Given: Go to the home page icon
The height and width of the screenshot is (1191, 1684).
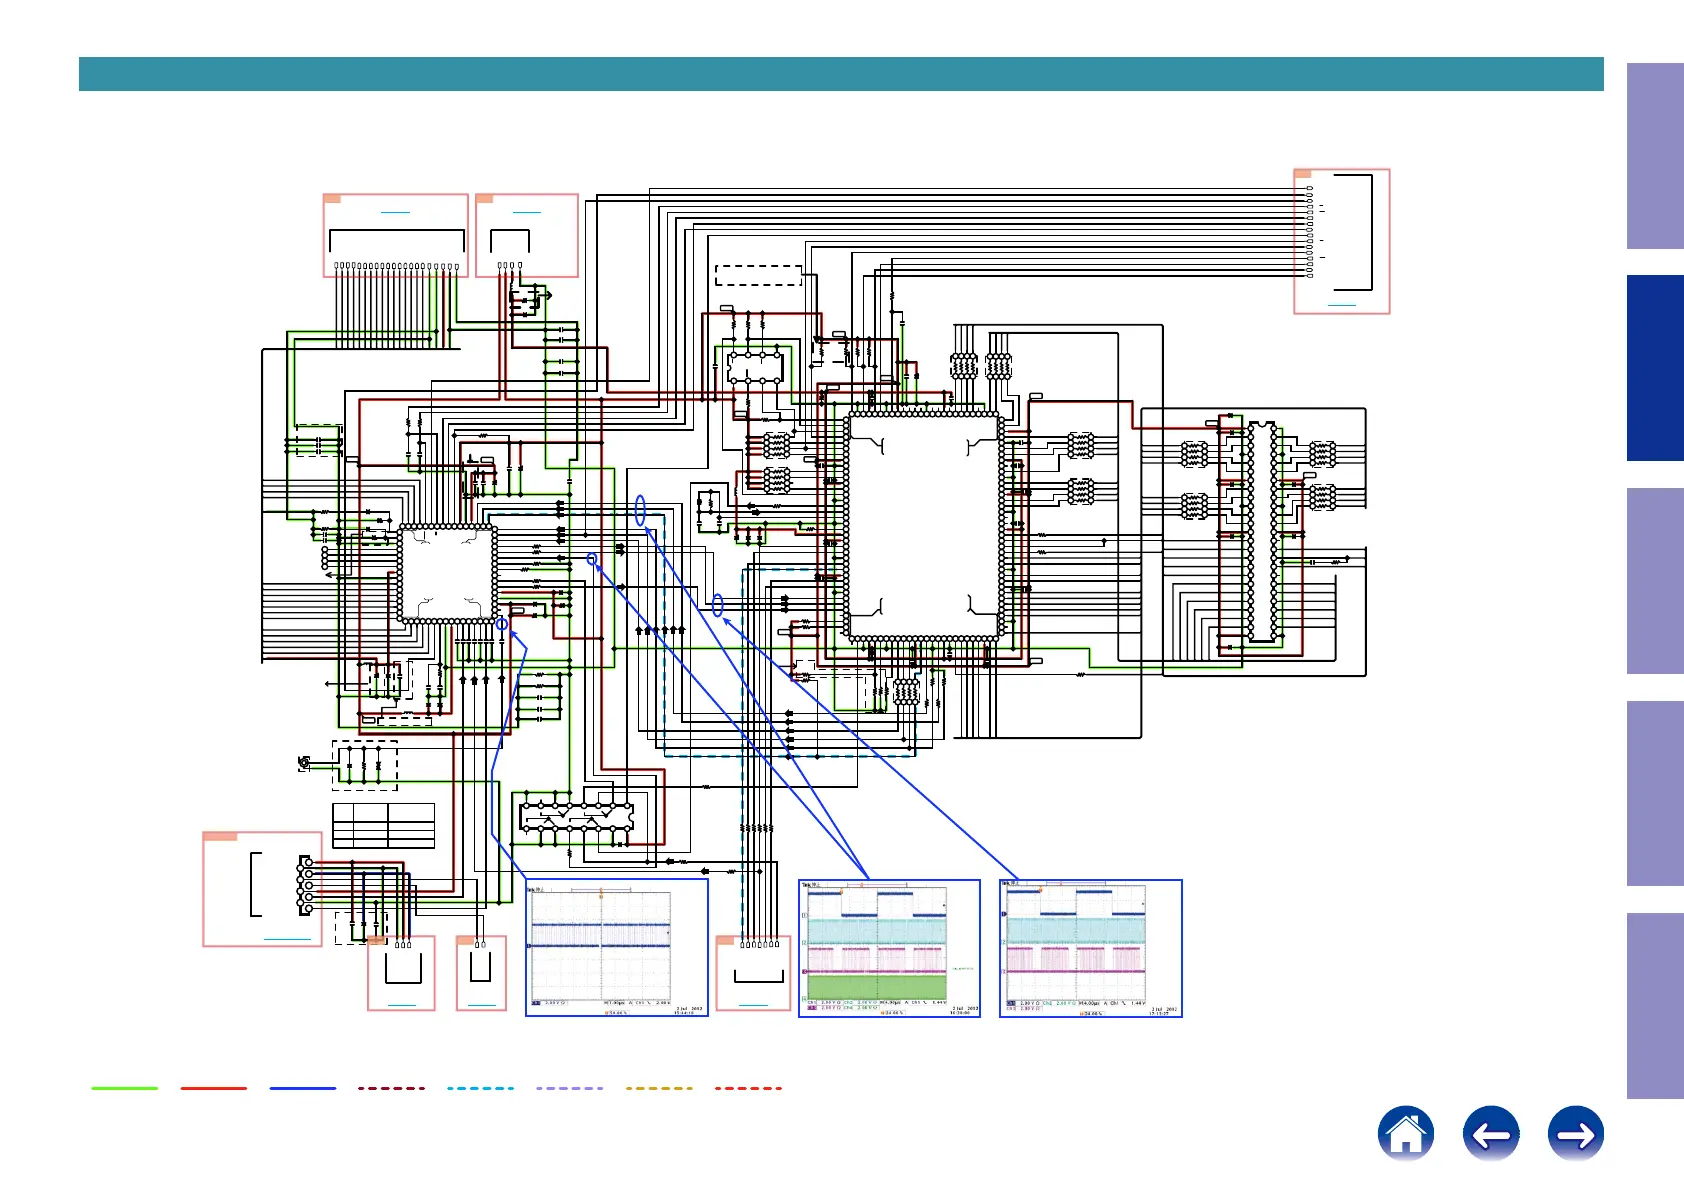Looking at the screenshot, I should click(1405, 1133).
